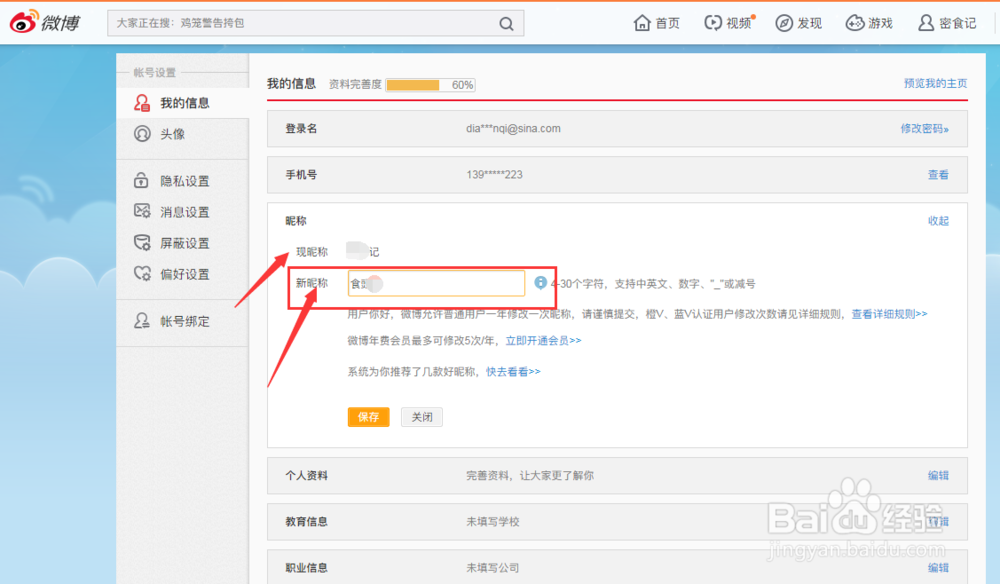
Task: Click the search magnifier icon
Action: pos(506,24)
